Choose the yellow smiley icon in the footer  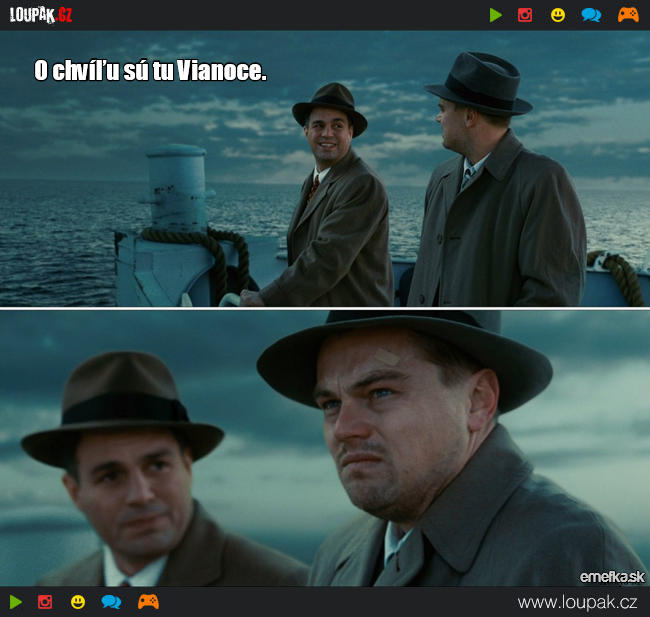78,602
